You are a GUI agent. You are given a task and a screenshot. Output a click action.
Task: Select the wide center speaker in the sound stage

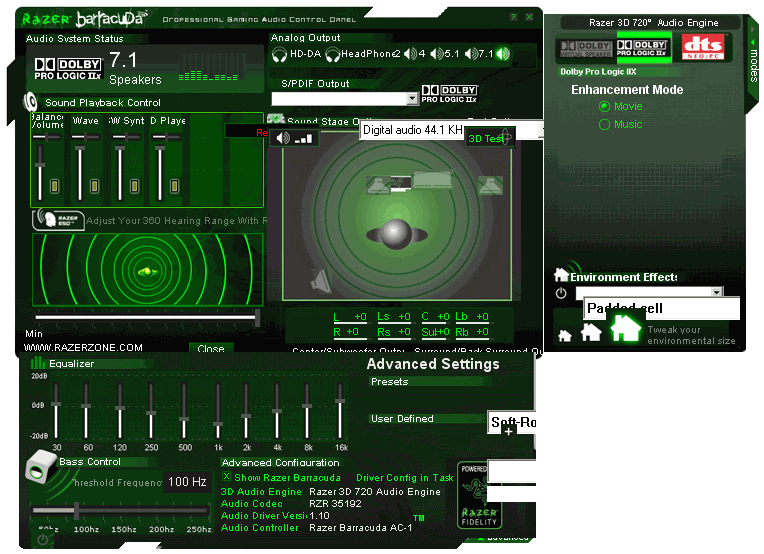432,179
